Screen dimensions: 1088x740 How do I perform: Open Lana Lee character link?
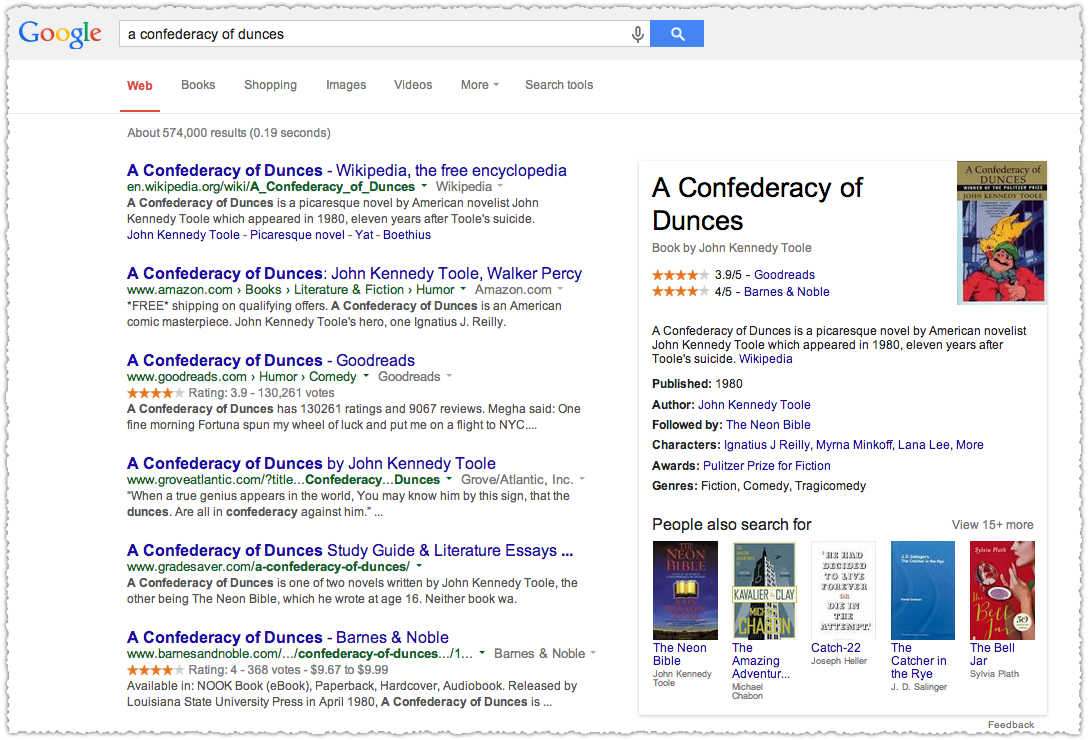click(924, 445)
